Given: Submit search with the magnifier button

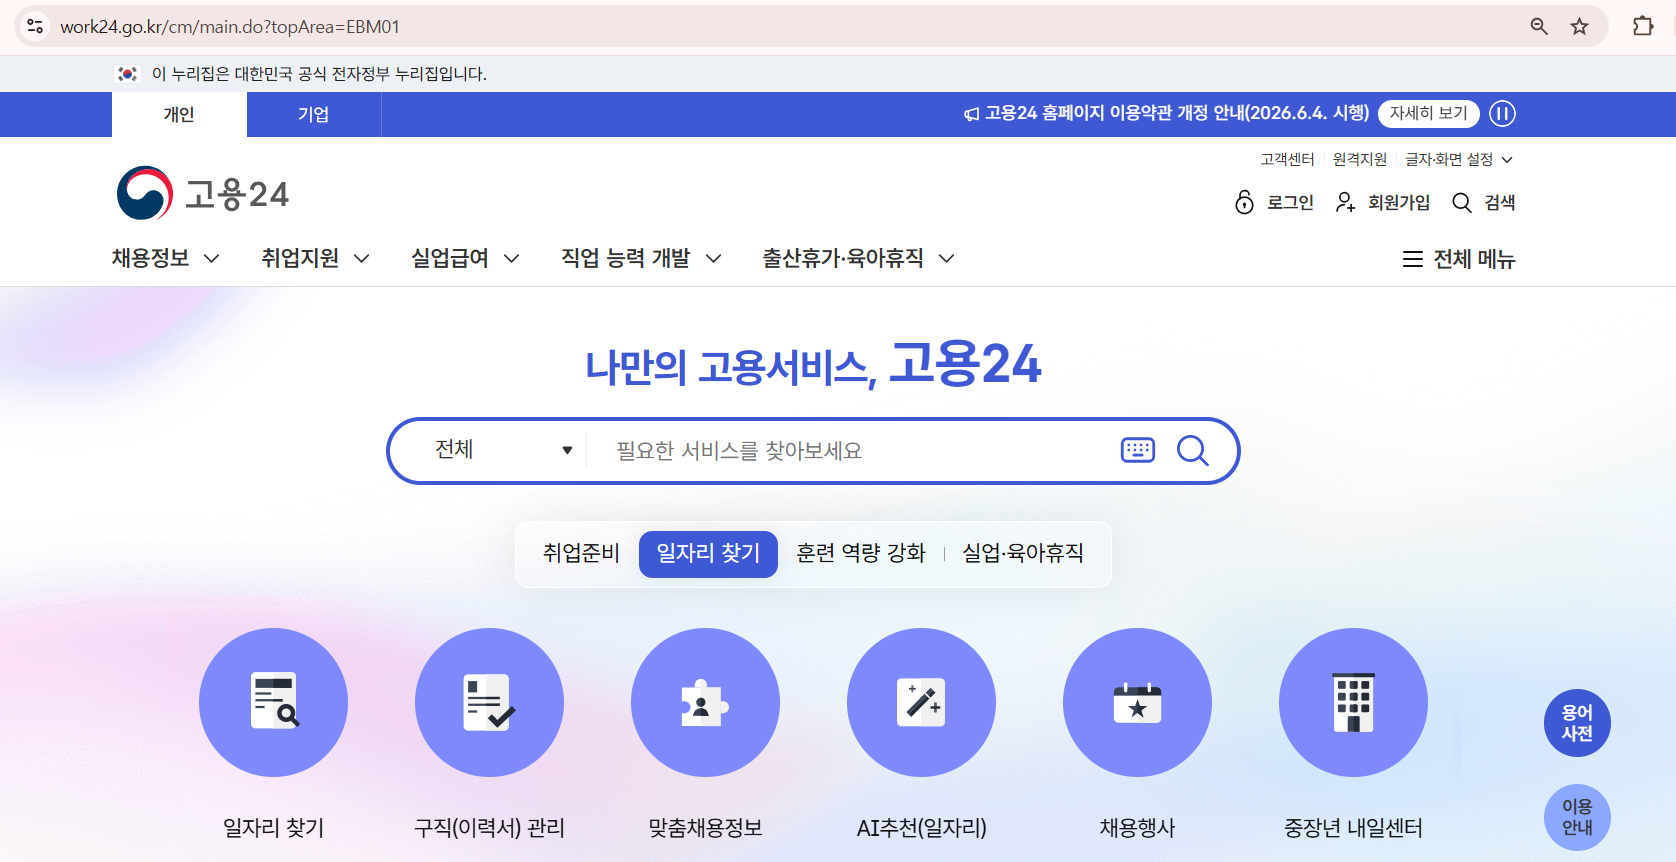Looking at the screenshot, I should [x=1192, y=450].
